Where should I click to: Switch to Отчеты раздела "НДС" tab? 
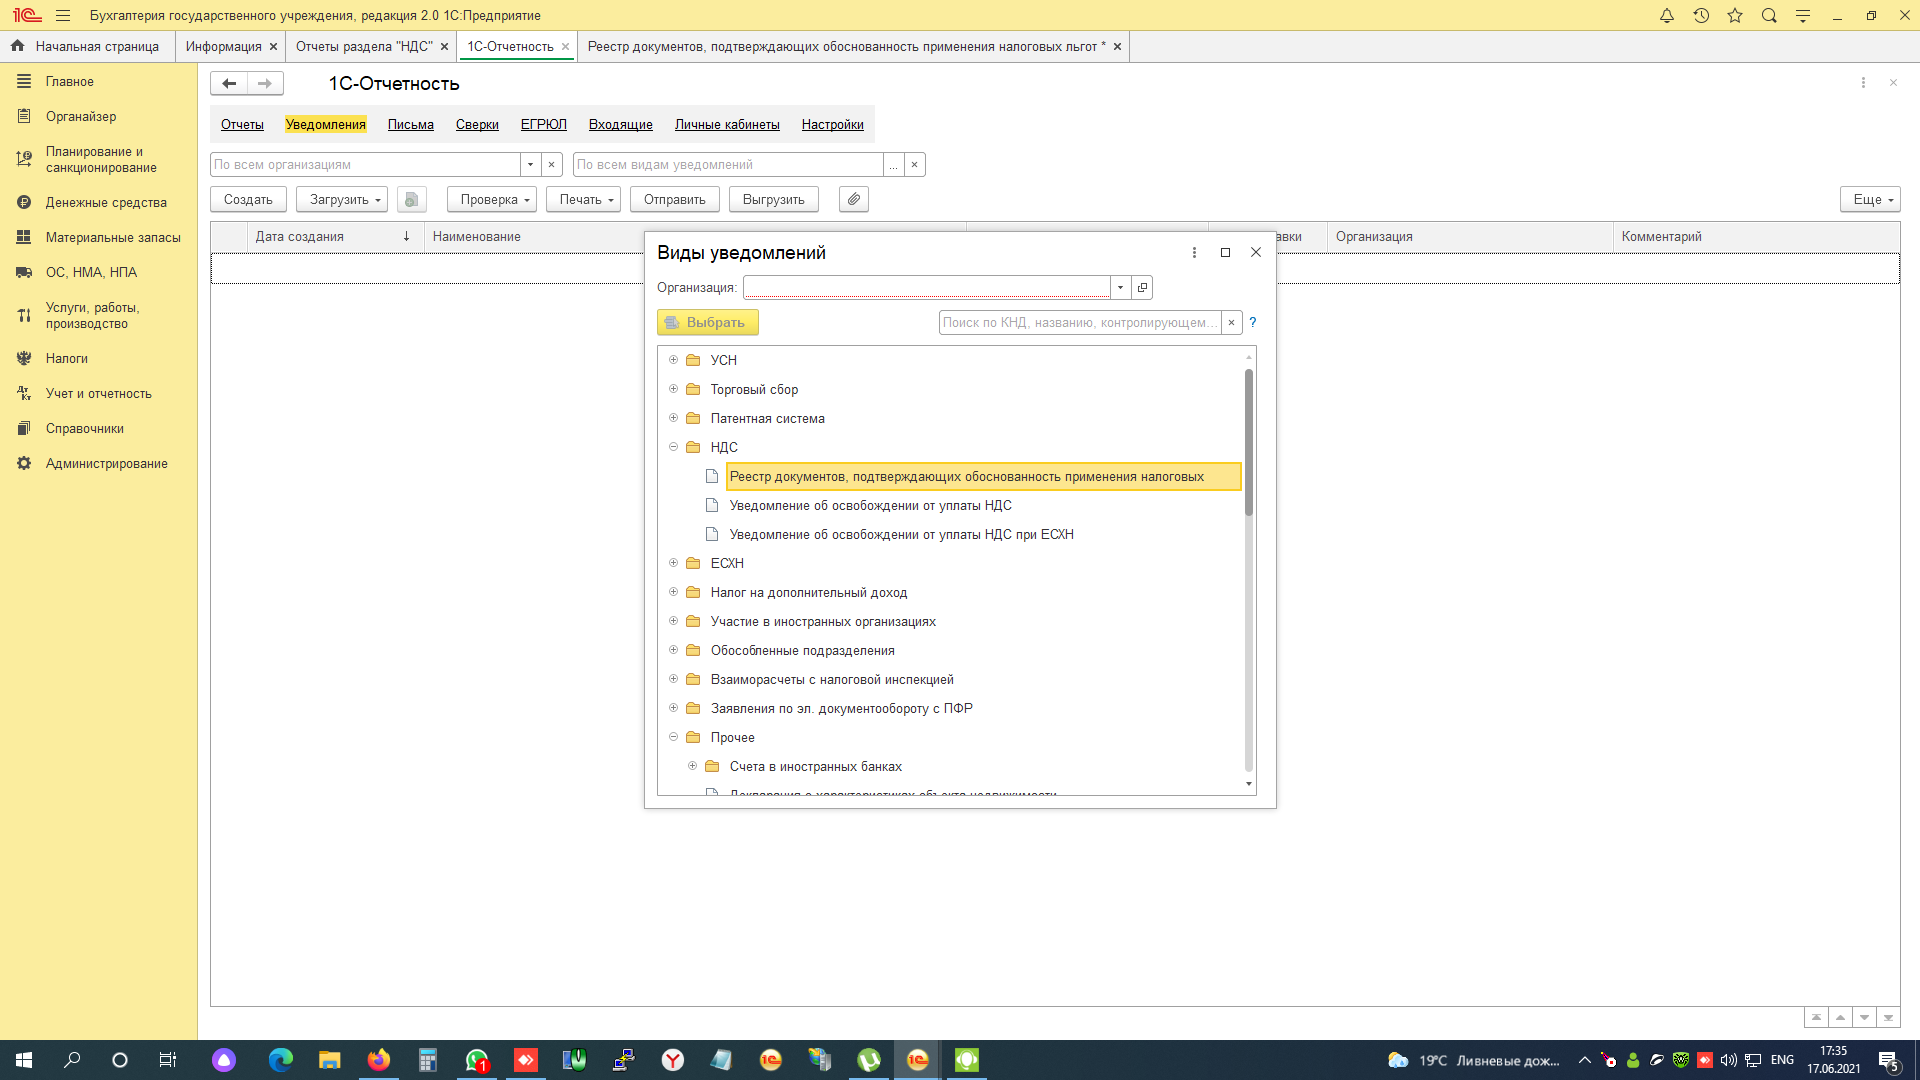[x=364, y=47]
